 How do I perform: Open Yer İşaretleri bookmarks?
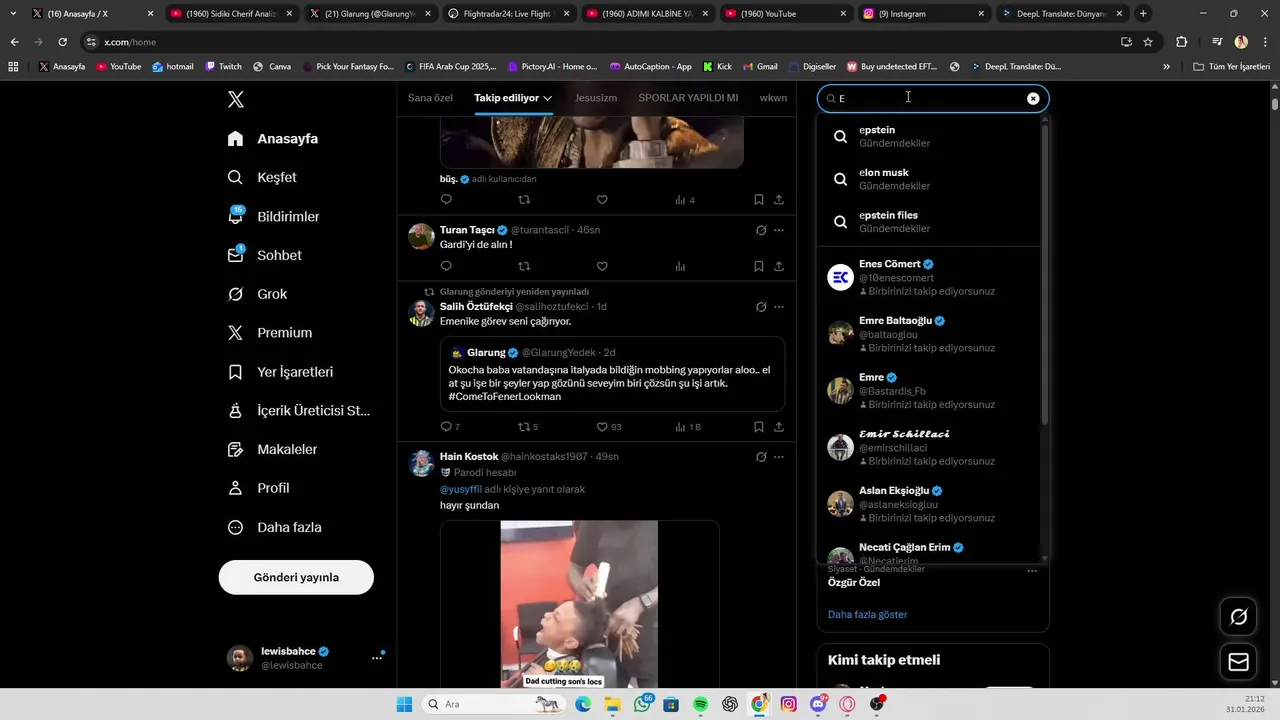pyautogui.click(x=280, y=372)
